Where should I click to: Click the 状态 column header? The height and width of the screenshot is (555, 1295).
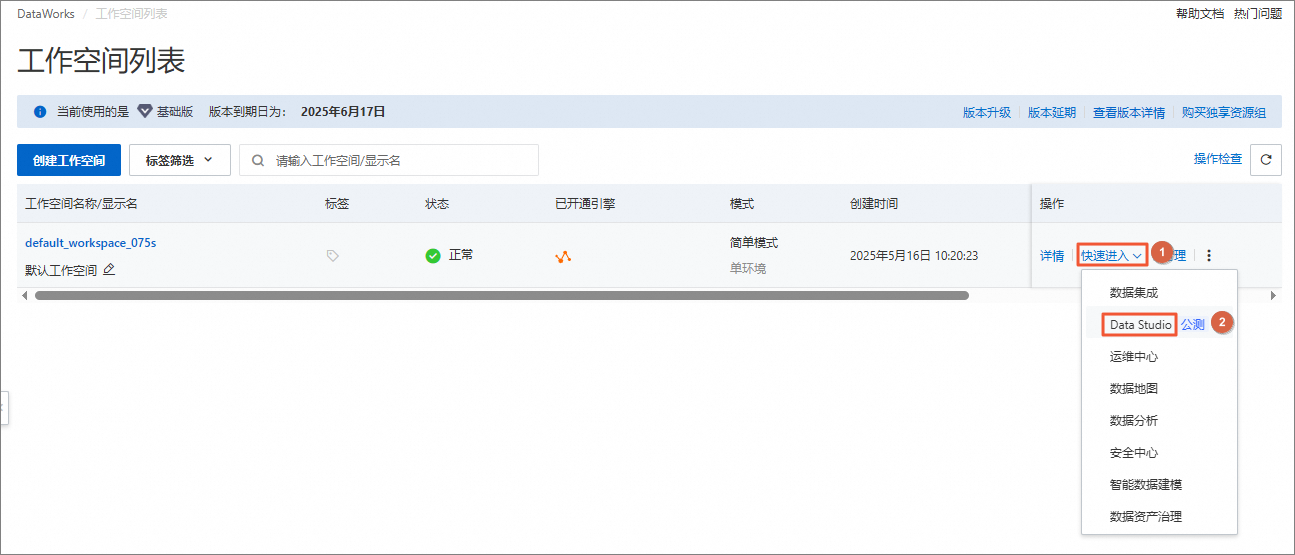437,204
